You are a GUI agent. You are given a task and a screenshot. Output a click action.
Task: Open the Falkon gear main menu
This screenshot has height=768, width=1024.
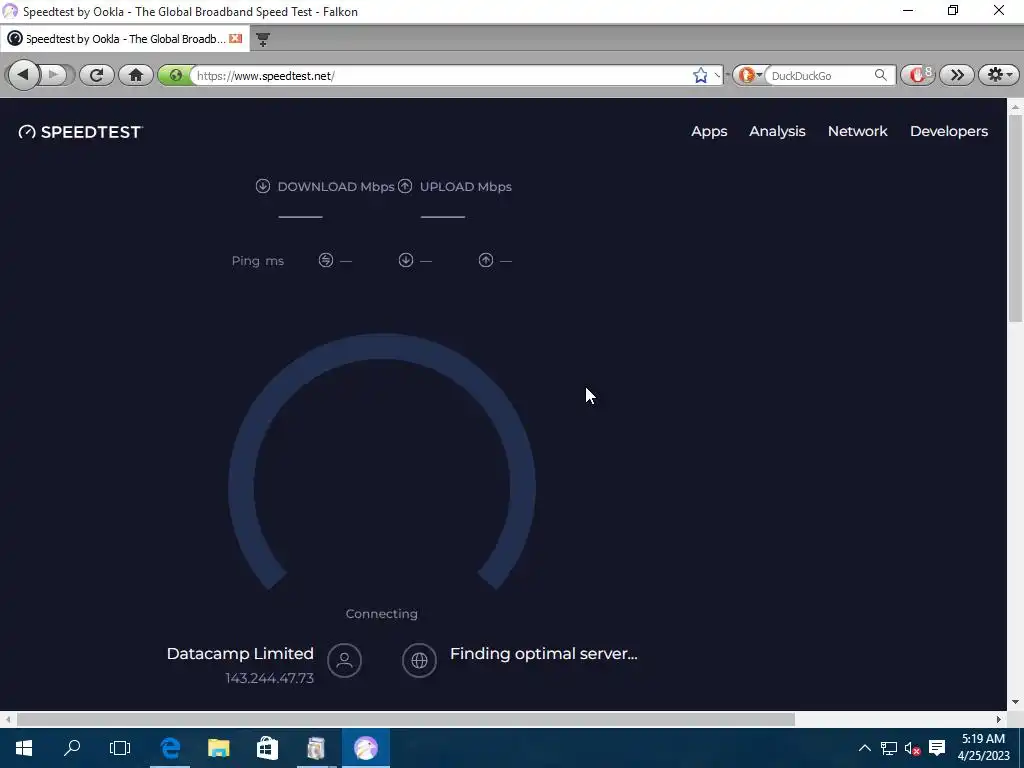pos(999,75)
